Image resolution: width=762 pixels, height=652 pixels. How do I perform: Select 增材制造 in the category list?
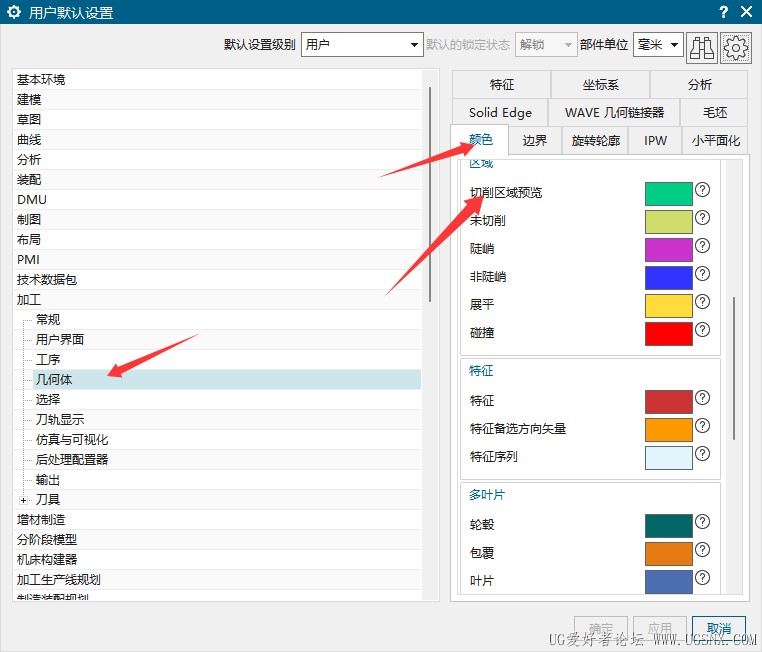217,520
